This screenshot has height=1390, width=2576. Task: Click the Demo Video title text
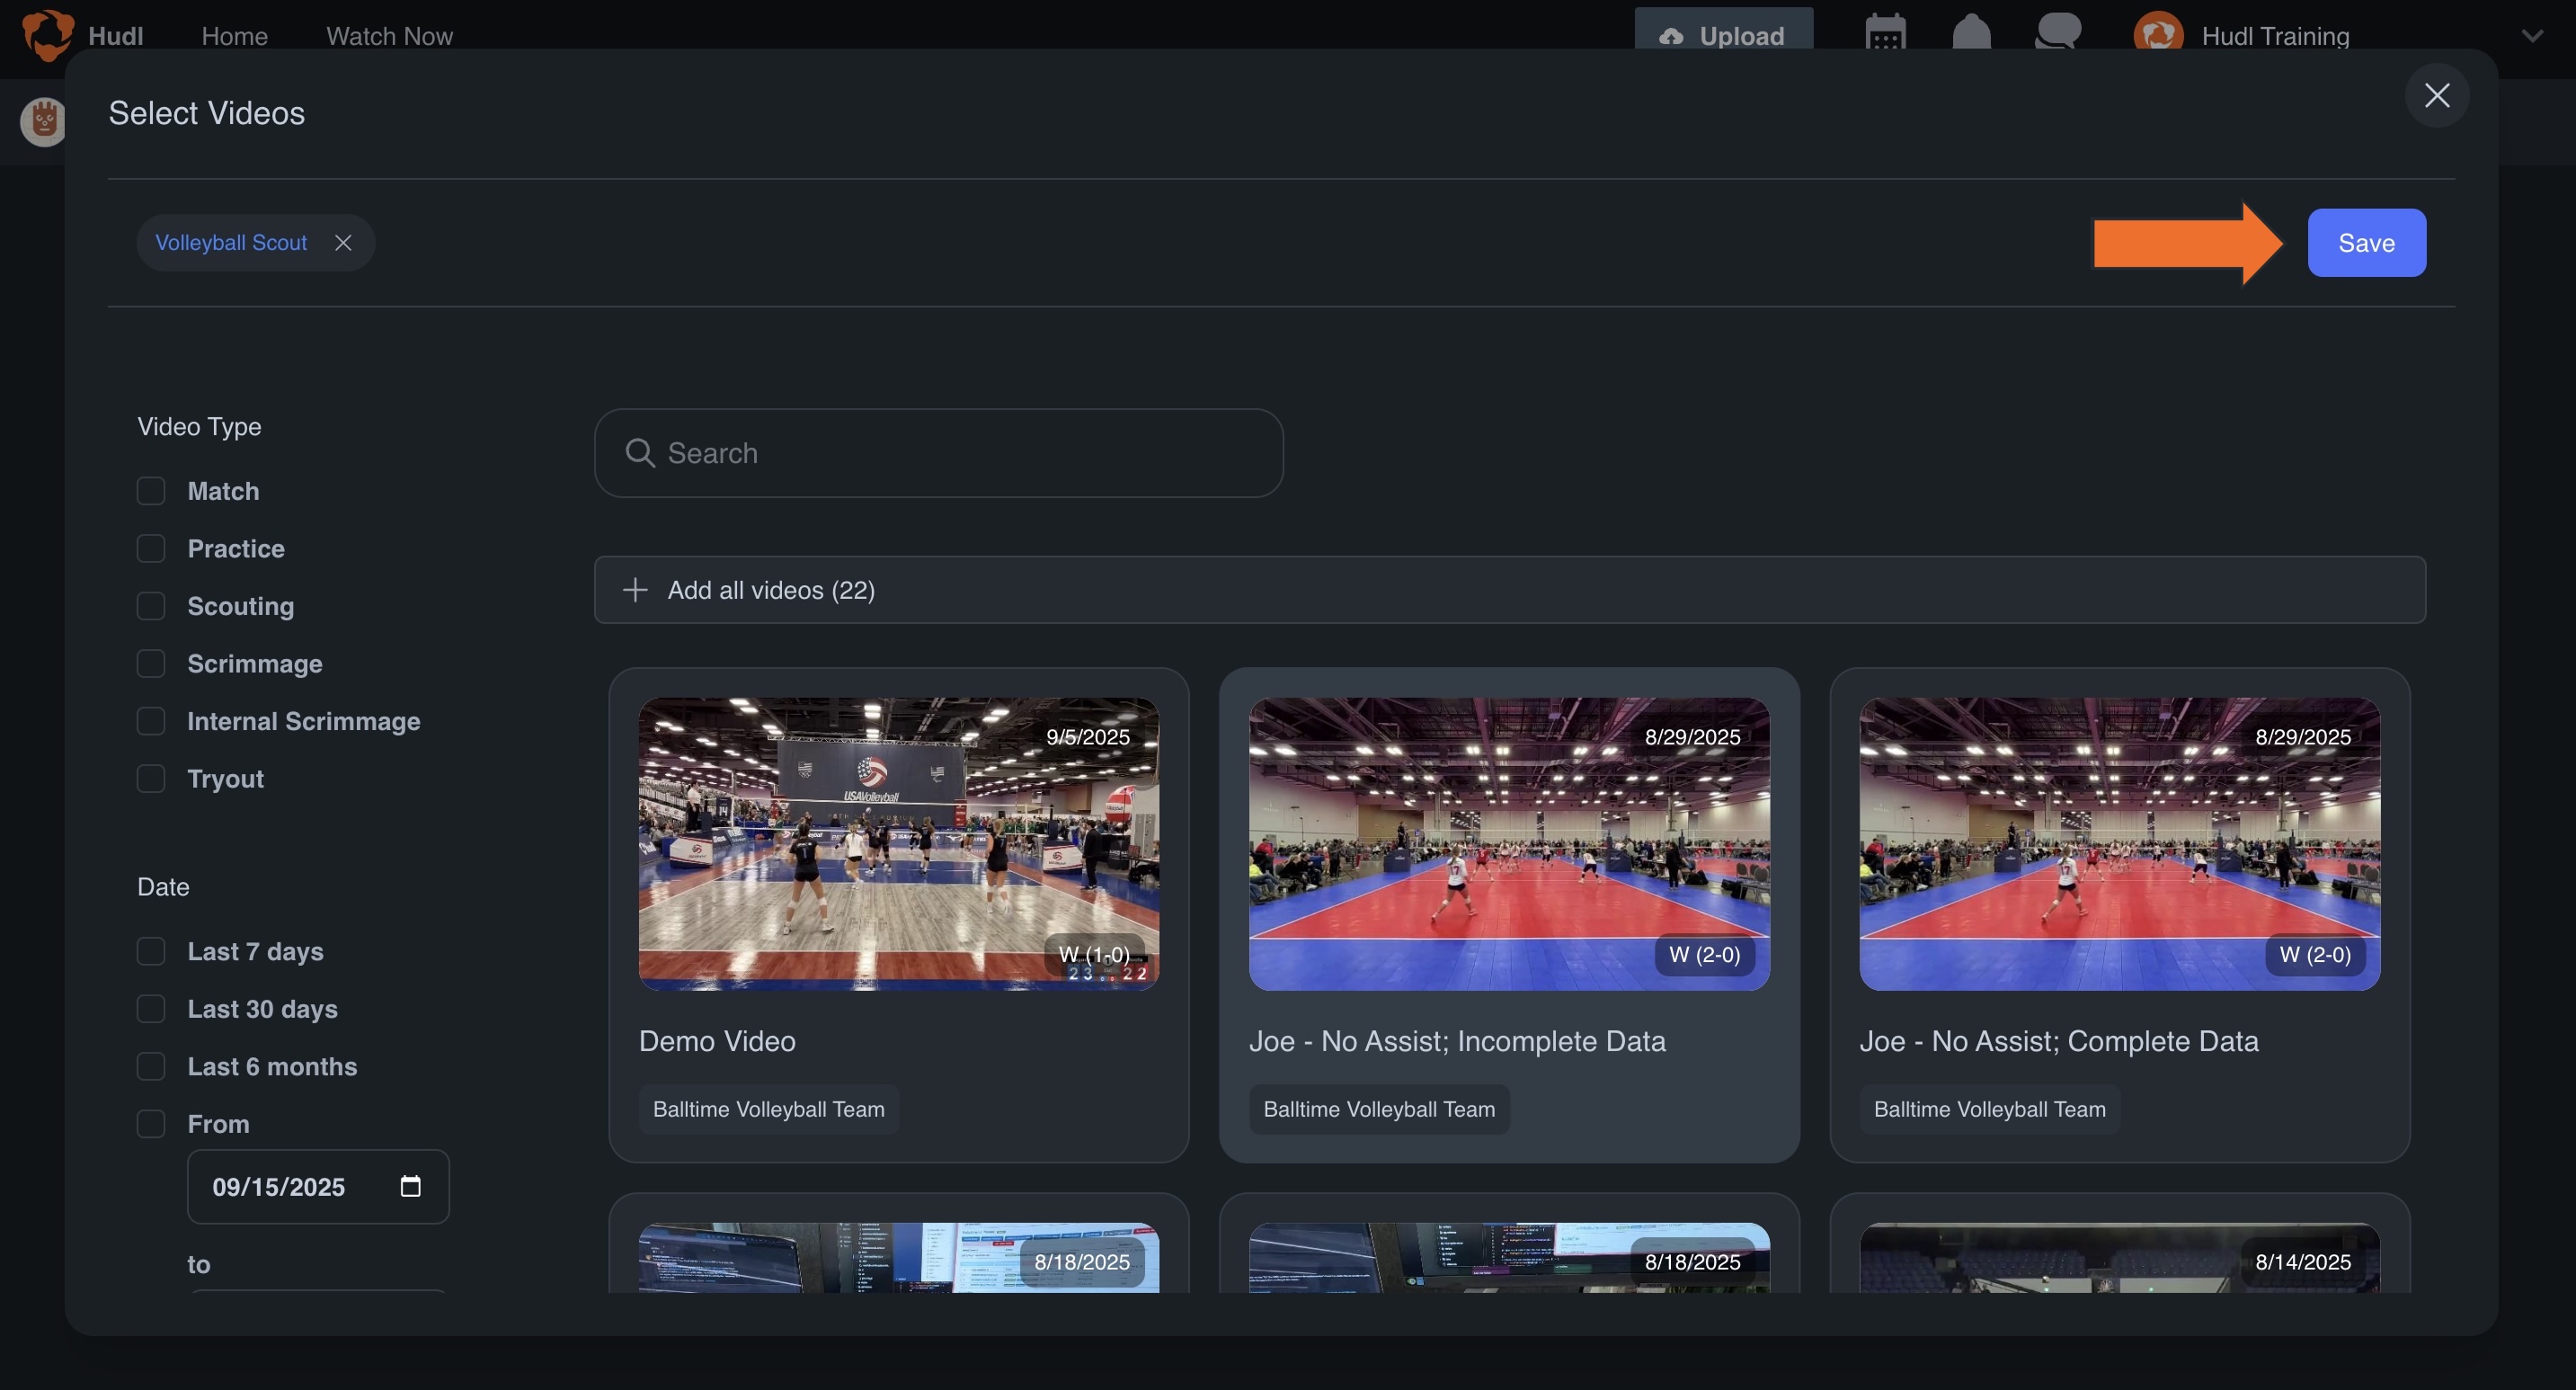(717, 1041)
